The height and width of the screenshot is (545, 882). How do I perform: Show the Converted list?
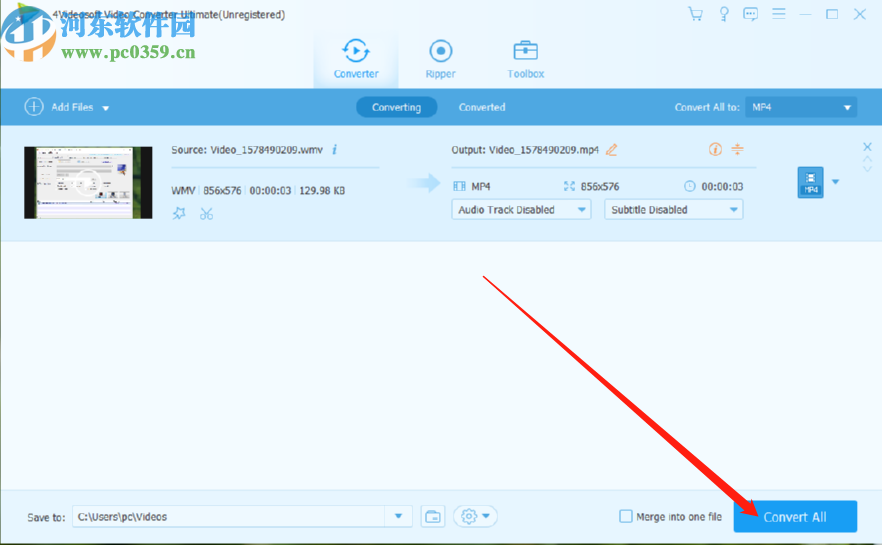pos(482,107)
